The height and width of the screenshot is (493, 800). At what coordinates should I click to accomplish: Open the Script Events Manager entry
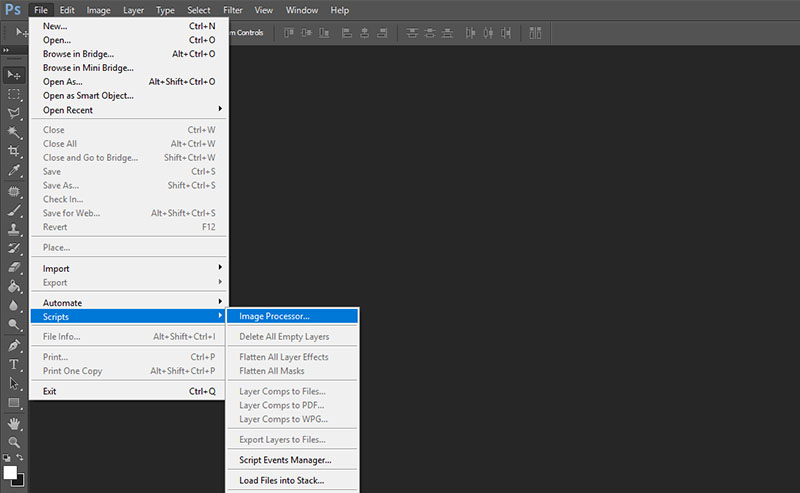pyautogui.click(x=285, y=460)
